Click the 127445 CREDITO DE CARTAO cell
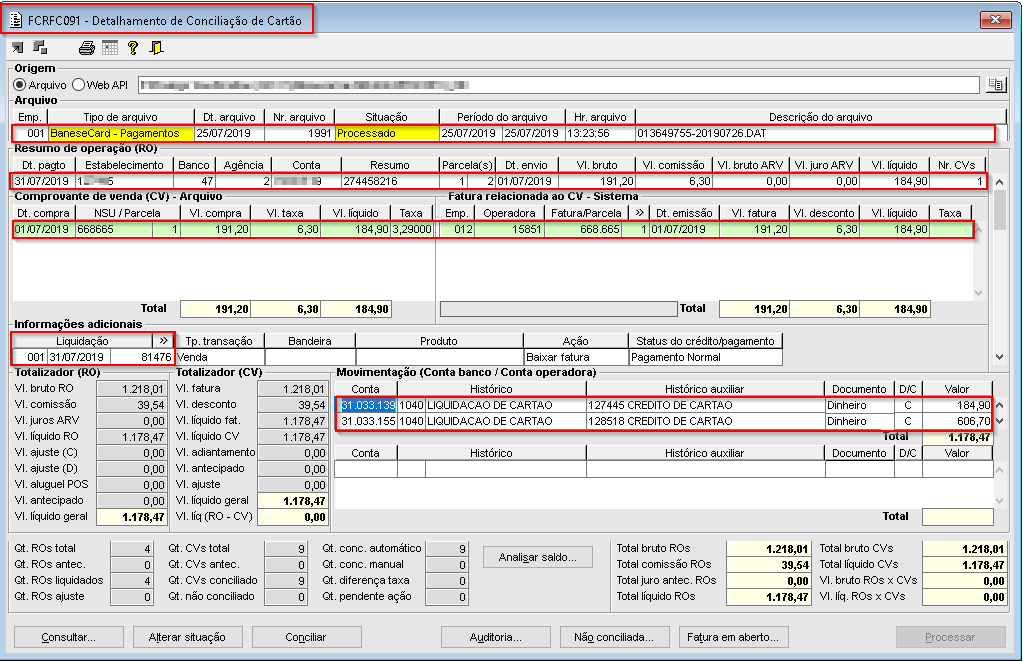 [705, 405]
